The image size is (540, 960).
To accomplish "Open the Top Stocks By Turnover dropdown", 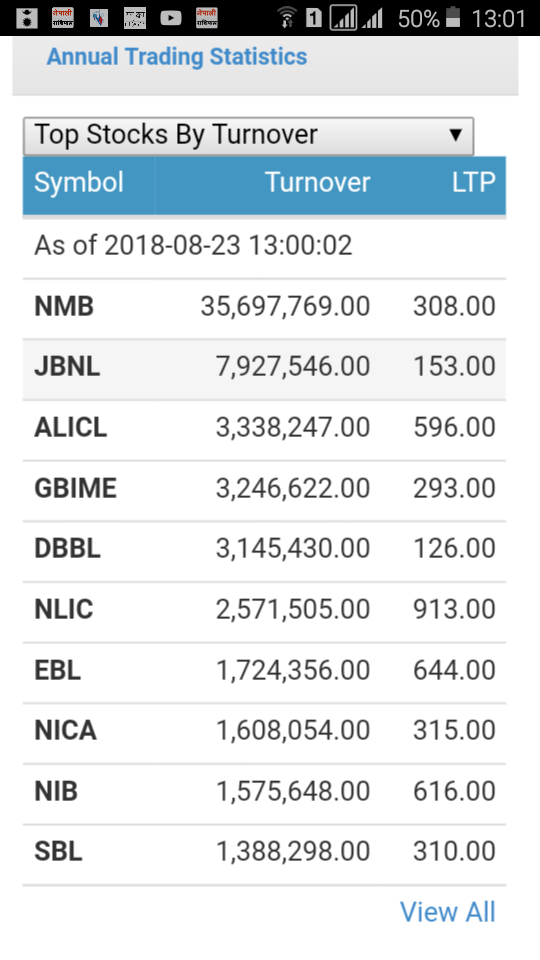I will (x=249, y=136).
